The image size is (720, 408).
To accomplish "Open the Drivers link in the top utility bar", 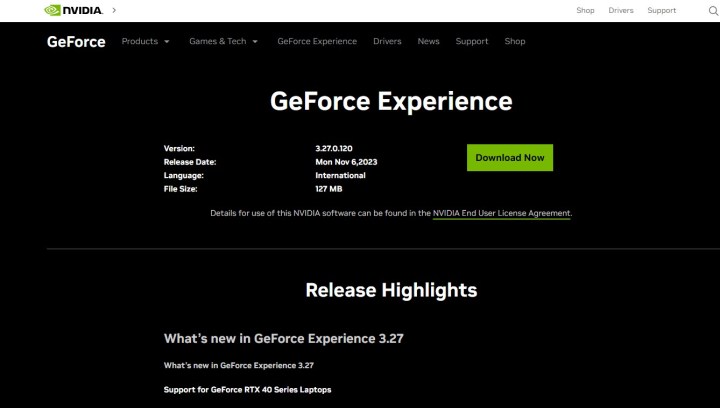I will coord(621,10).
